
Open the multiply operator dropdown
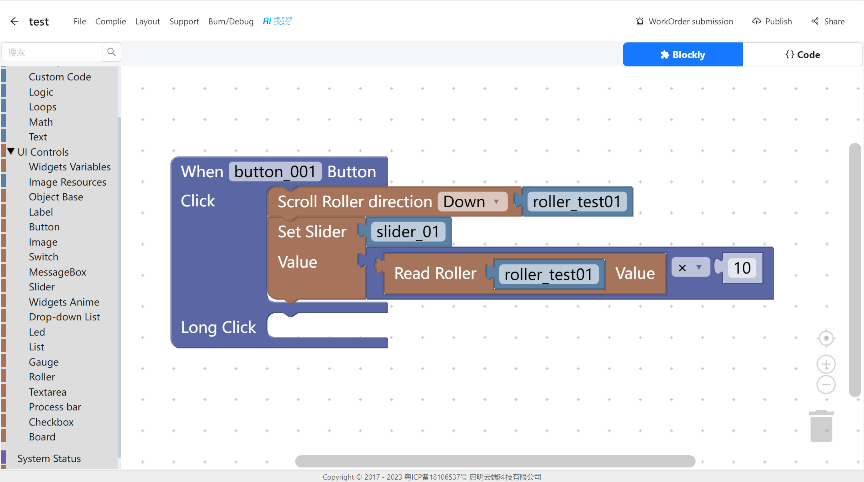[690, 268]
